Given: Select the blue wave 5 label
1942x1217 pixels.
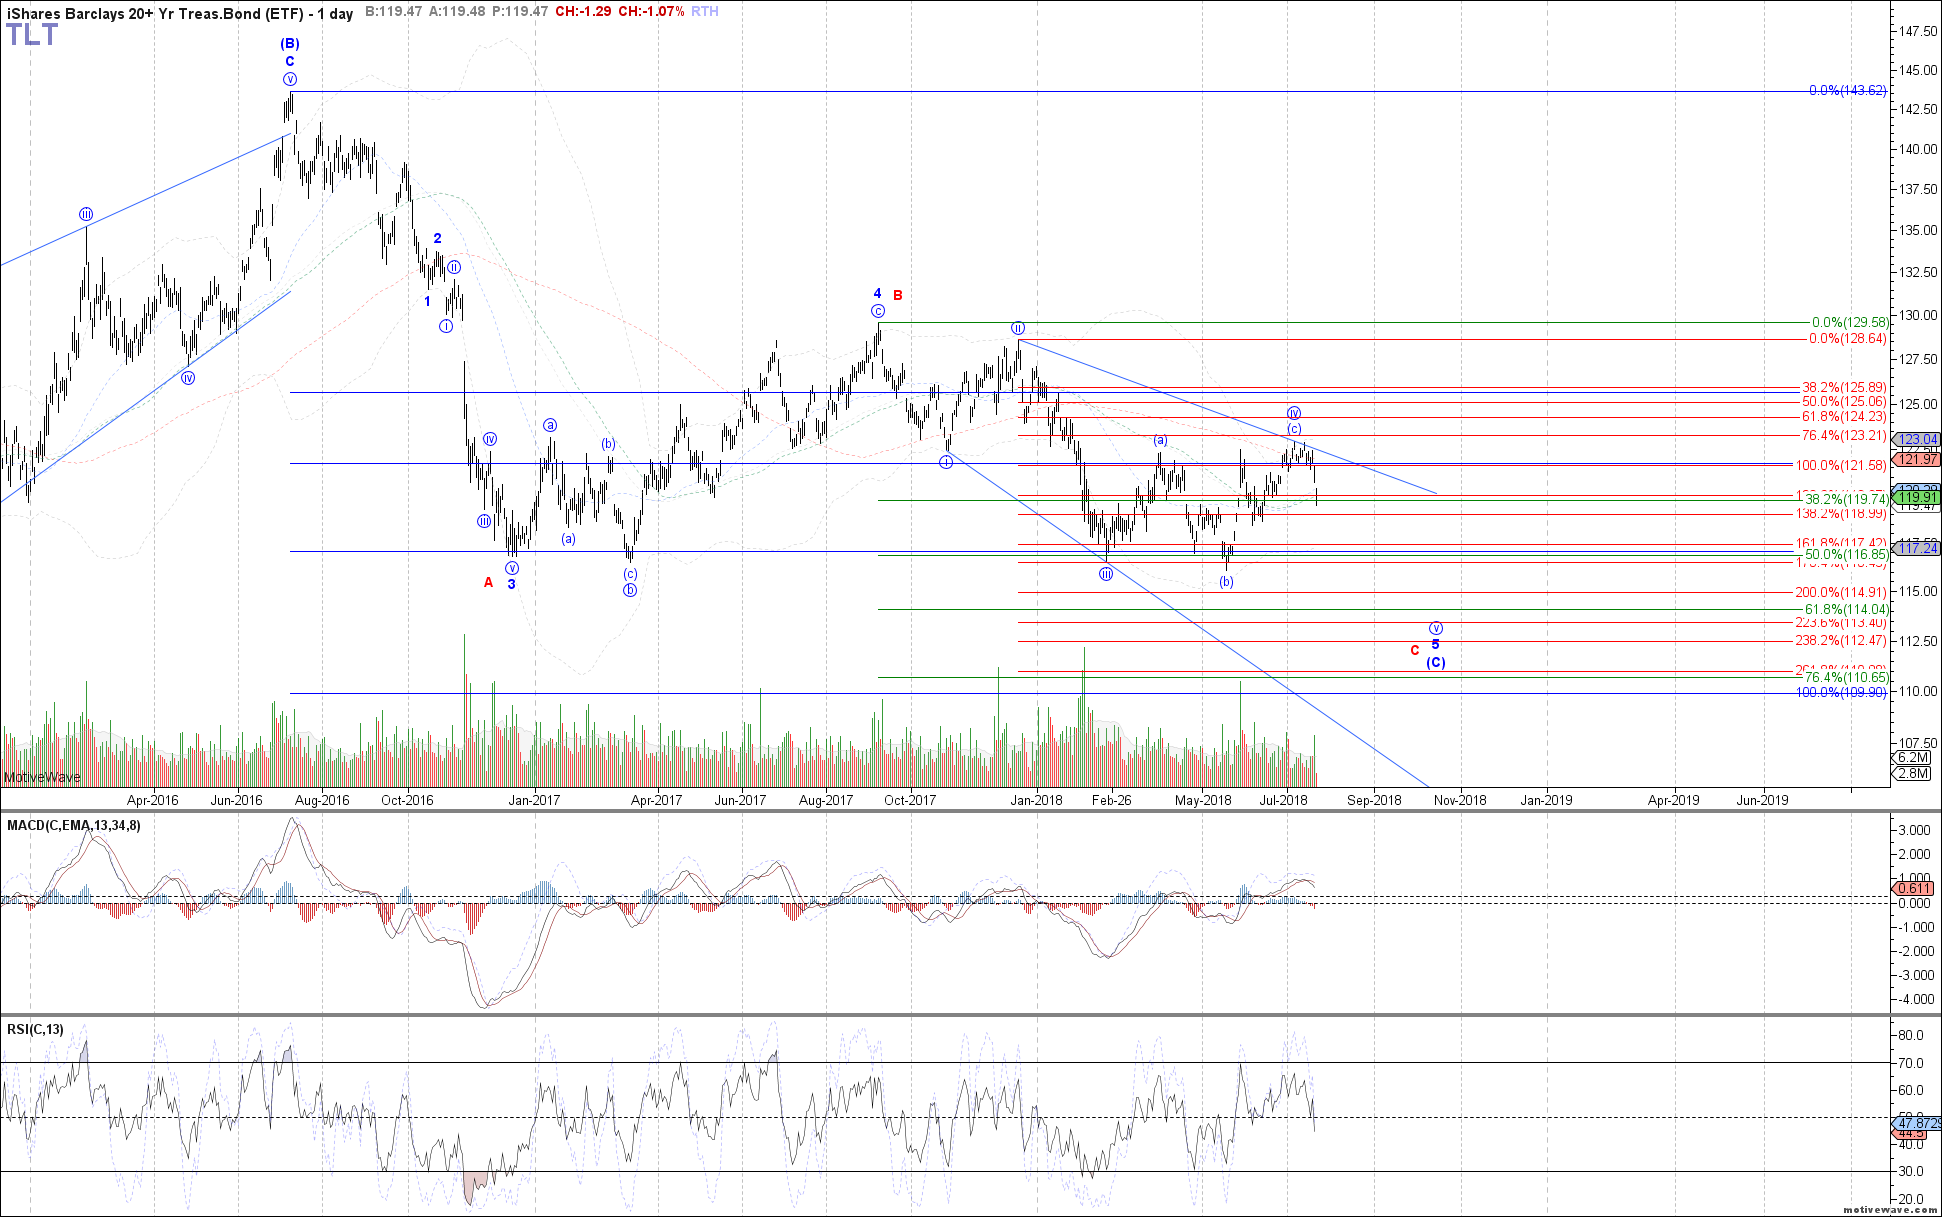Looking at the screenshot, I should pos(1435,645).
